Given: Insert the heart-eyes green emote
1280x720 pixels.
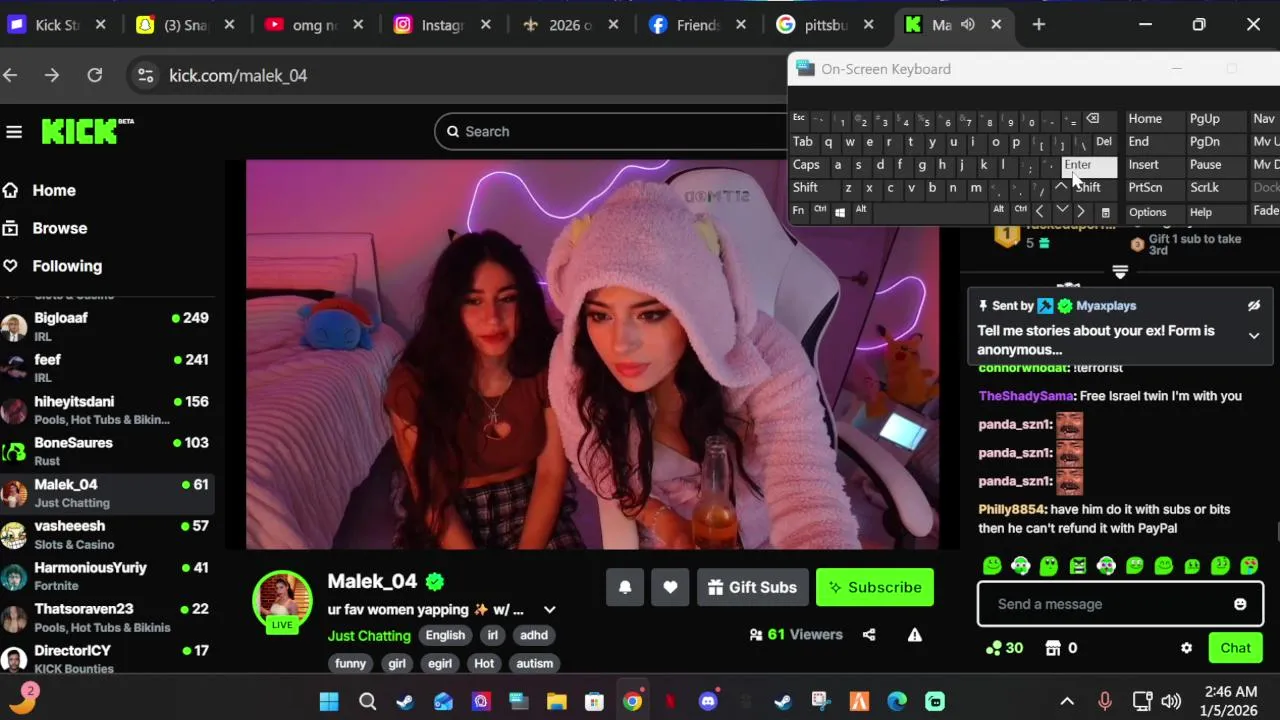Looking at the screenshot, I should point(1249,566).
